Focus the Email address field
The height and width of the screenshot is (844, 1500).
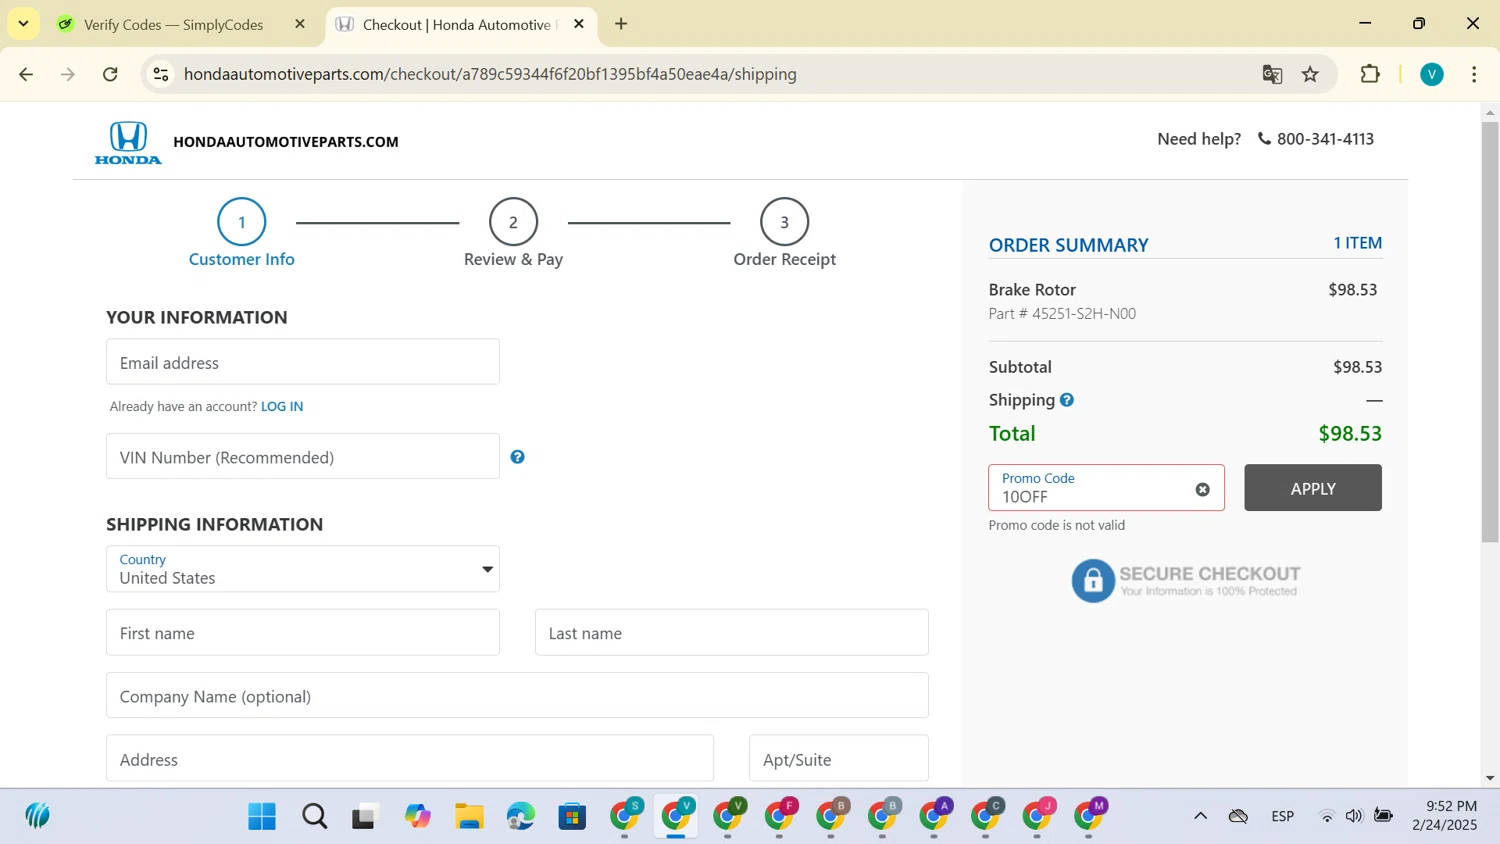click(x=303, y=362)
